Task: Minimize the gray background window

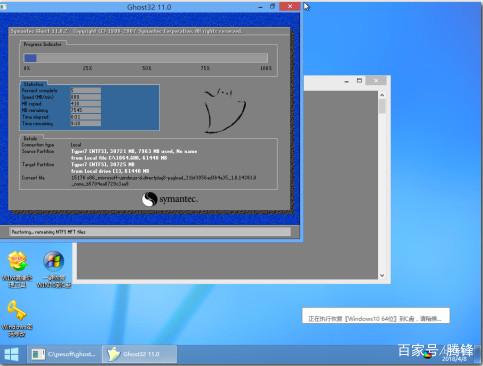Action: pyautogui.click(x=347, y=81)
